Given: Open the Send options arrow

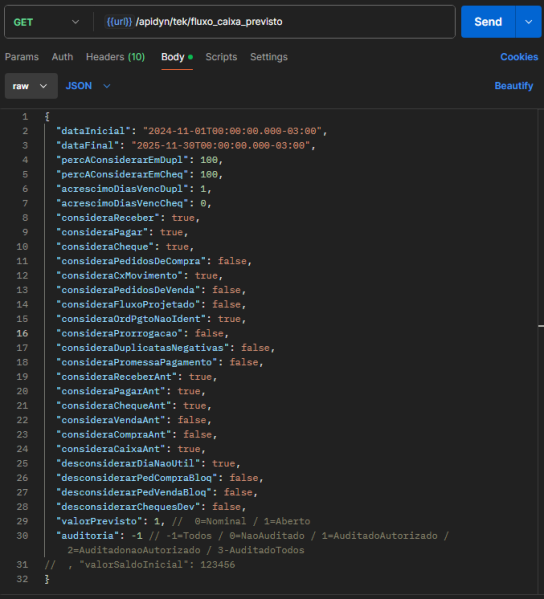Looking at the screenshot, I should tap(529, 22).
